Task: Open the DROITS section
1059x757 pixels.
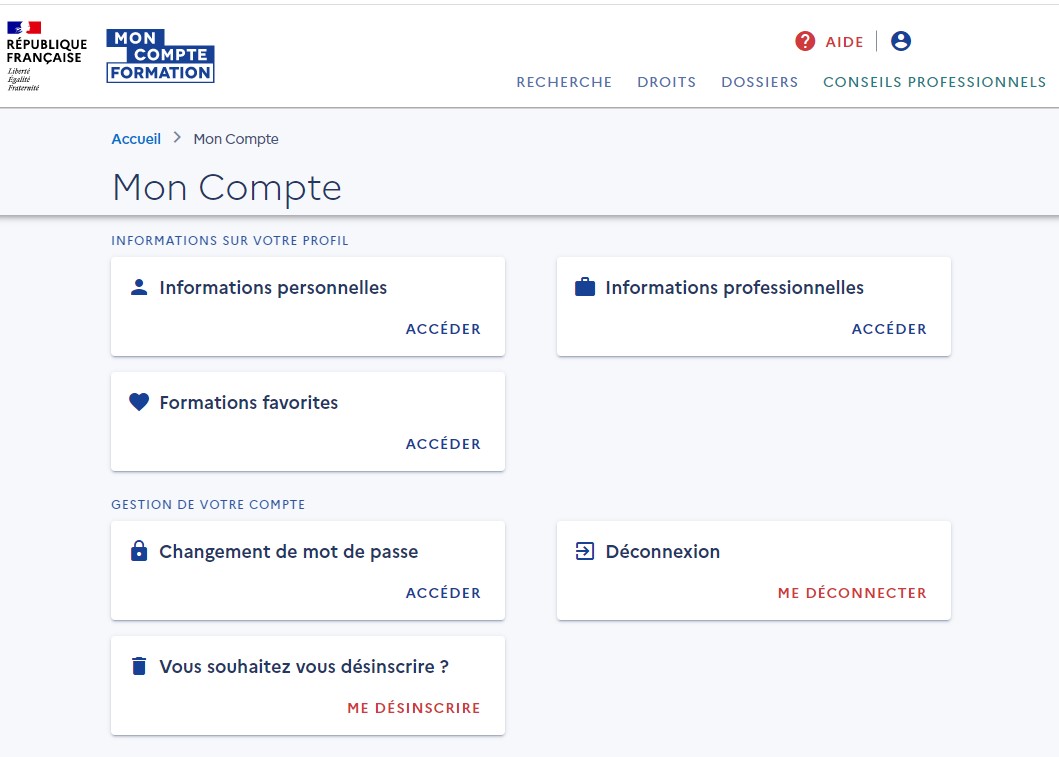Action: pyautogui.click(x=666, y=82)
